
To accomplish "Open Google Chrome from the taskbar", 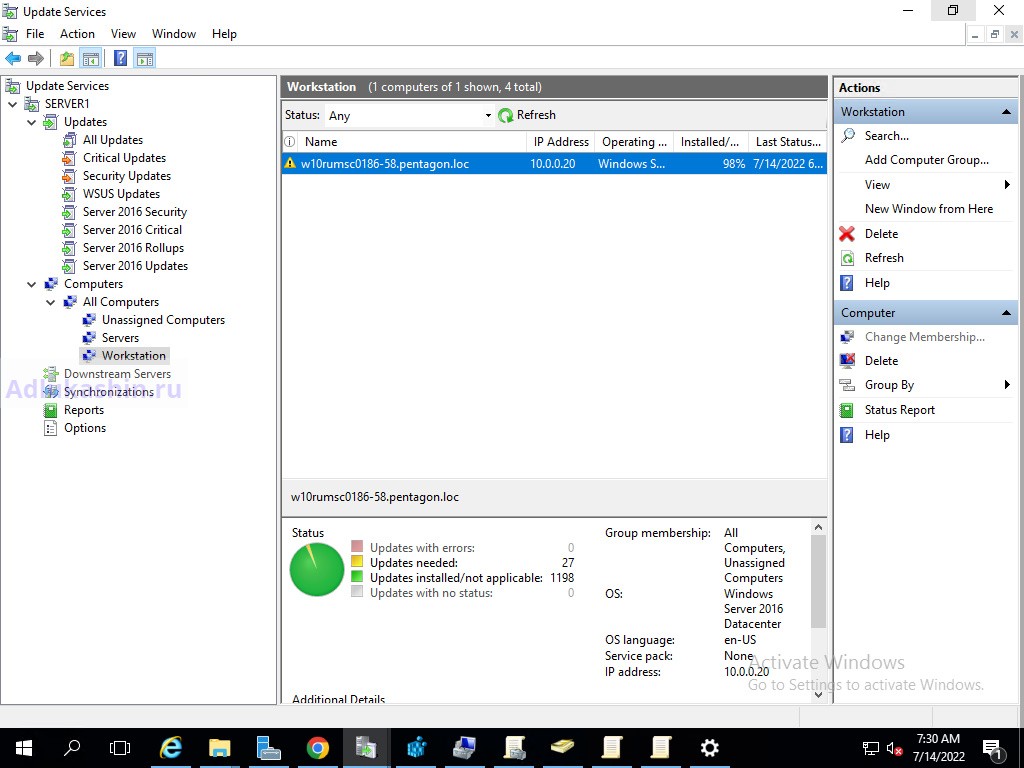I will point(317,748).
